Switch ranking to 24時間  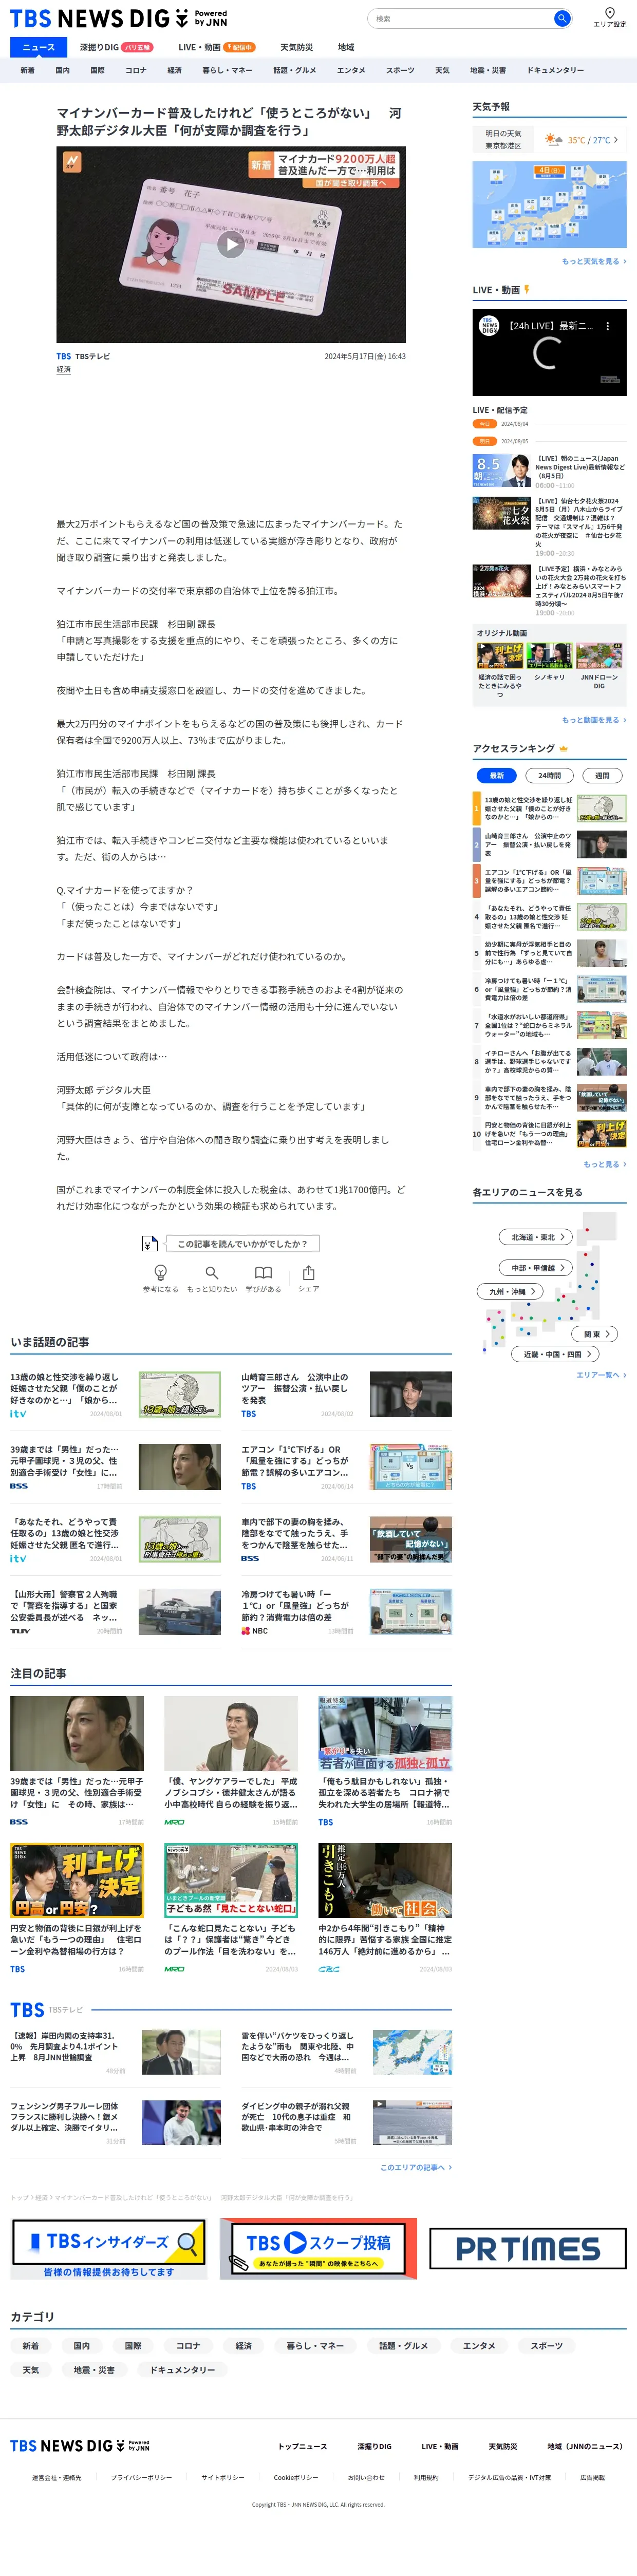(549, 775)
